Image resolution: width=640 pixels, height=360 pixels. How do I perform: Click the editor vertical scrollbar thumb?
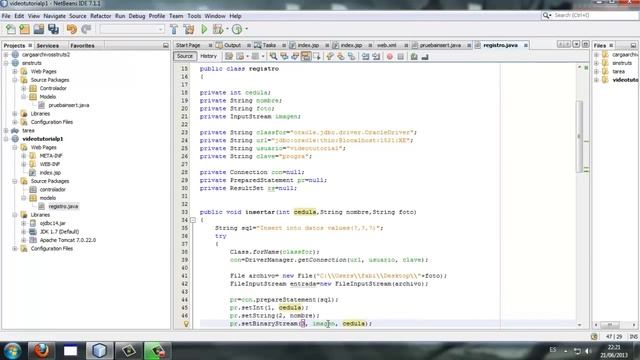[x=580, y=136]
